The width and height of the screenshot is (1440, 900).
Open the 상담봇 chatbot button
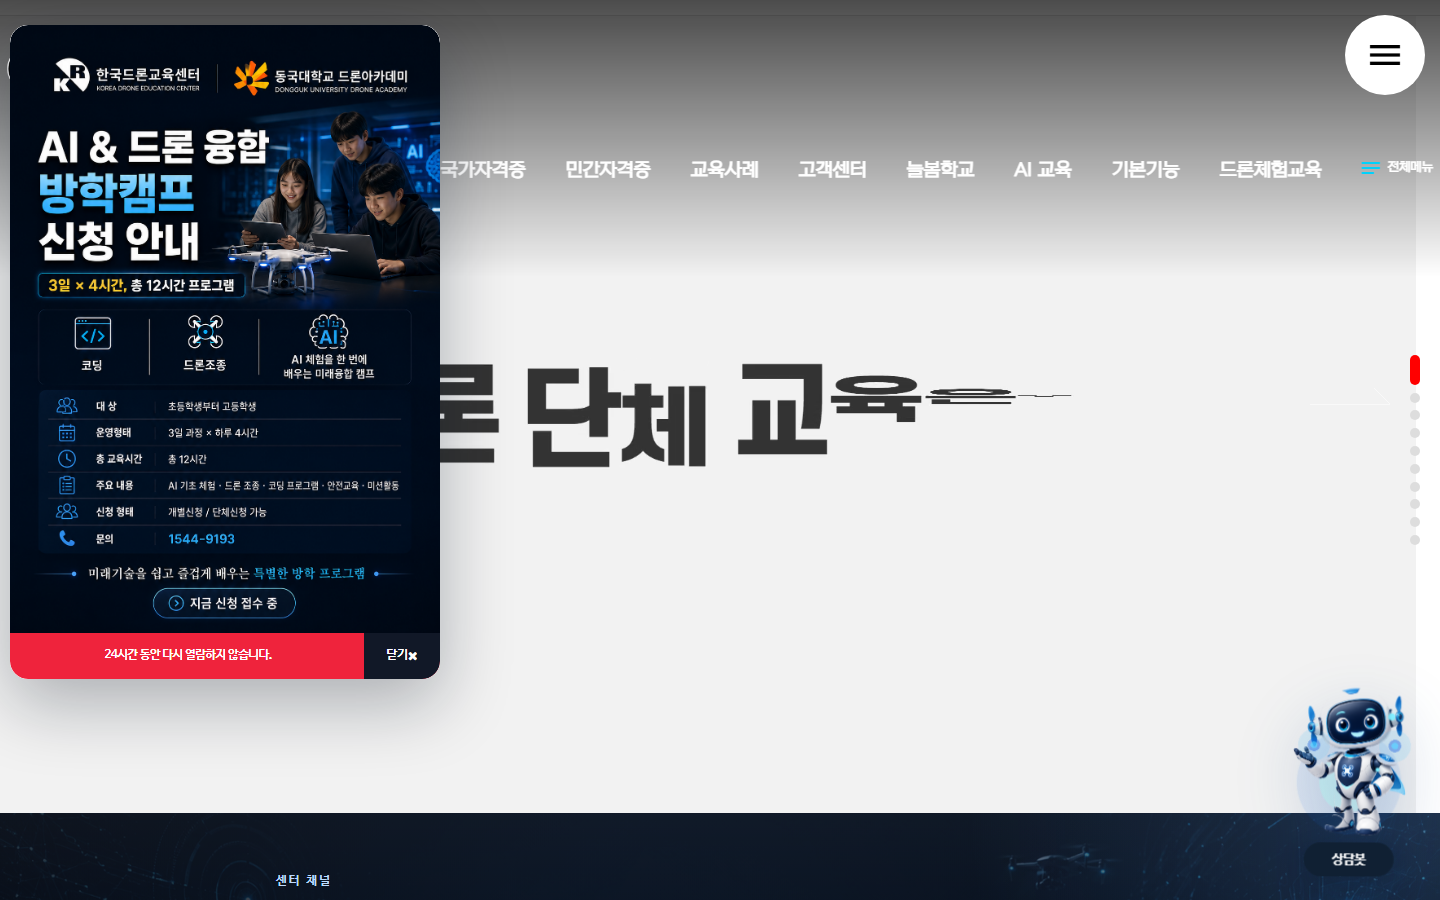point(1348,859)
